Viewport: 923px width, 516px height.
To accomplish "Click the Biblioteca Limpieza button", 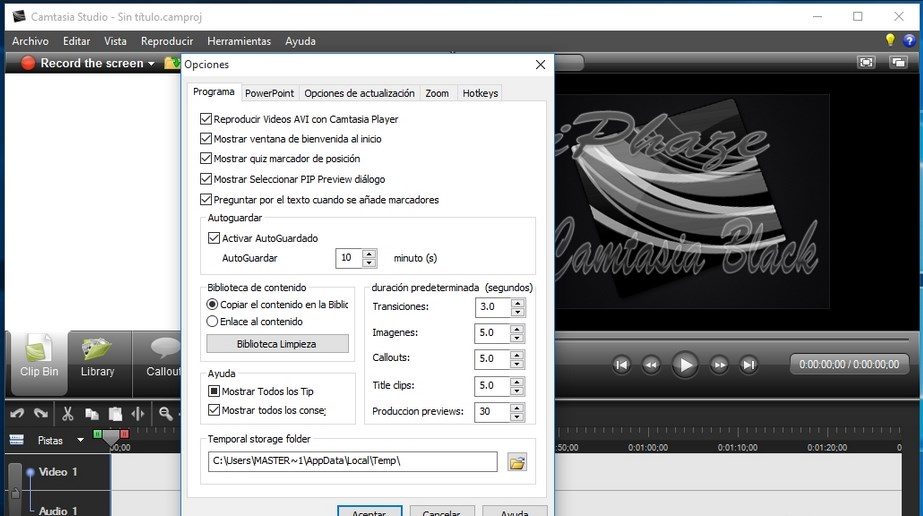I will click(277, 344).
